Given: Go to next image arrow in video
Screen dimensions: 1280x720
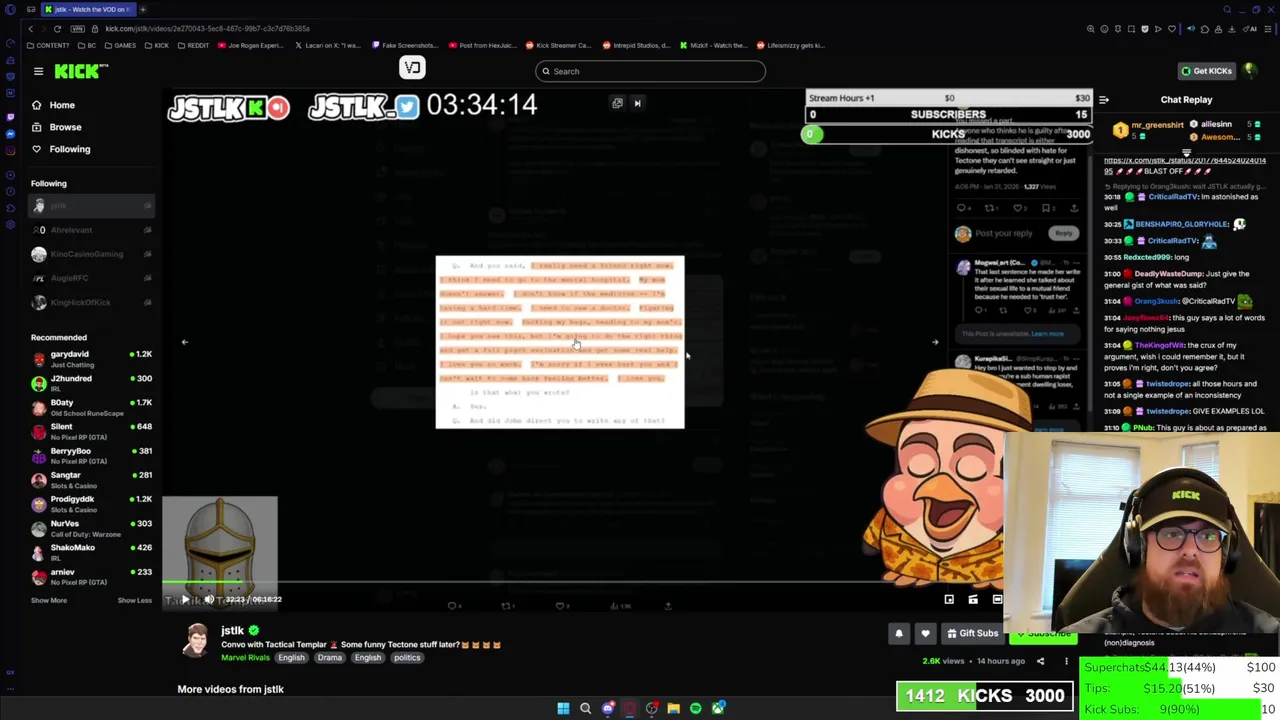Looking at the screenshot, I should [x=935, y=342].
